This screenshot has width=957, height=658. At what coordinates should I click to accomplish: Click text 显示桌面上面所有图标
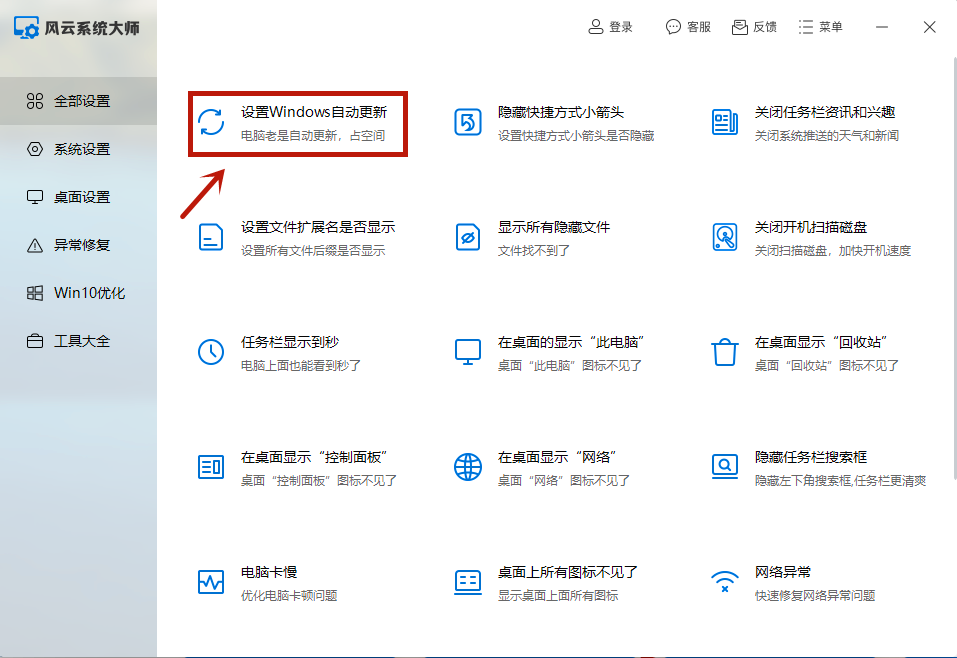pos(558,595)
